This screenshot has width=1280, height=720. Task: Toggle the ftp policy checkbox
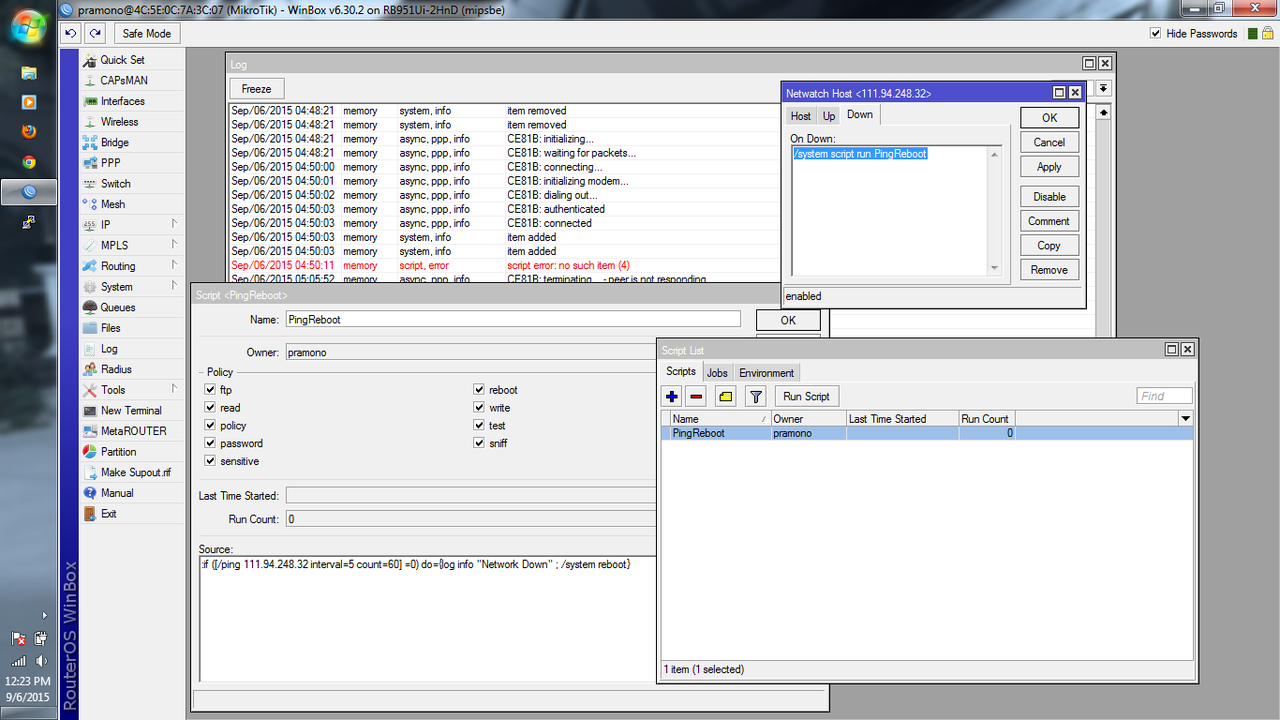[210, 390]
